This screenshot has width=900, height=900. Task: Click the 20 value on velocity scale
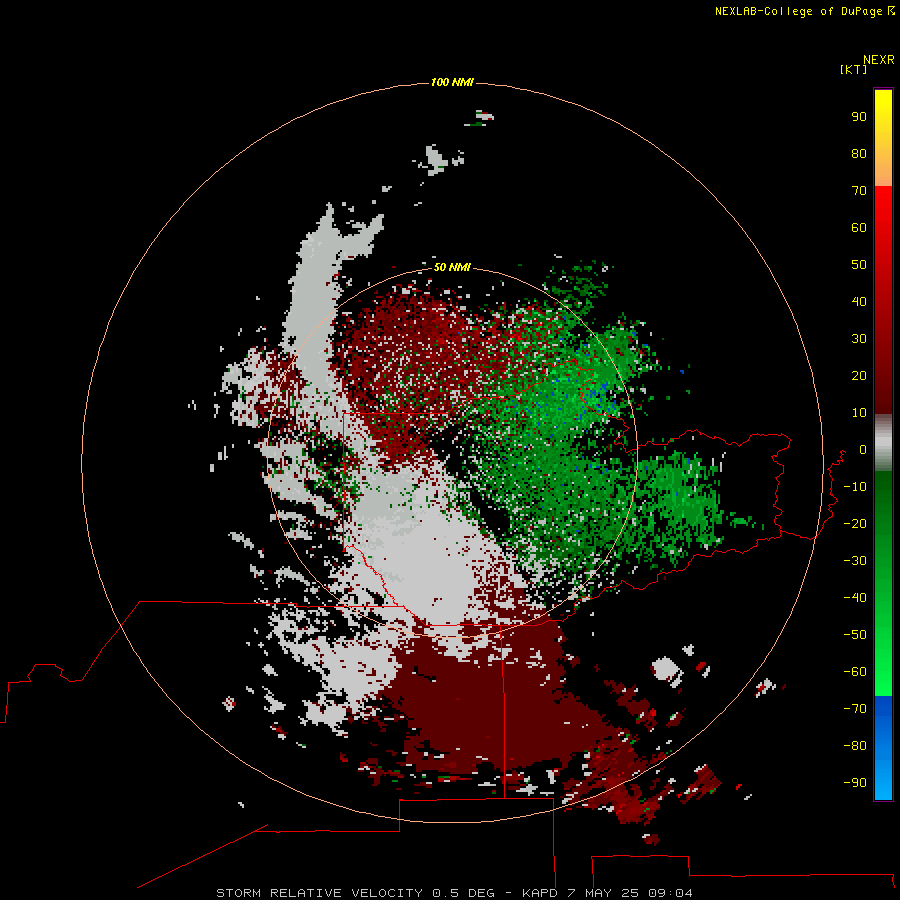(859, 375)
